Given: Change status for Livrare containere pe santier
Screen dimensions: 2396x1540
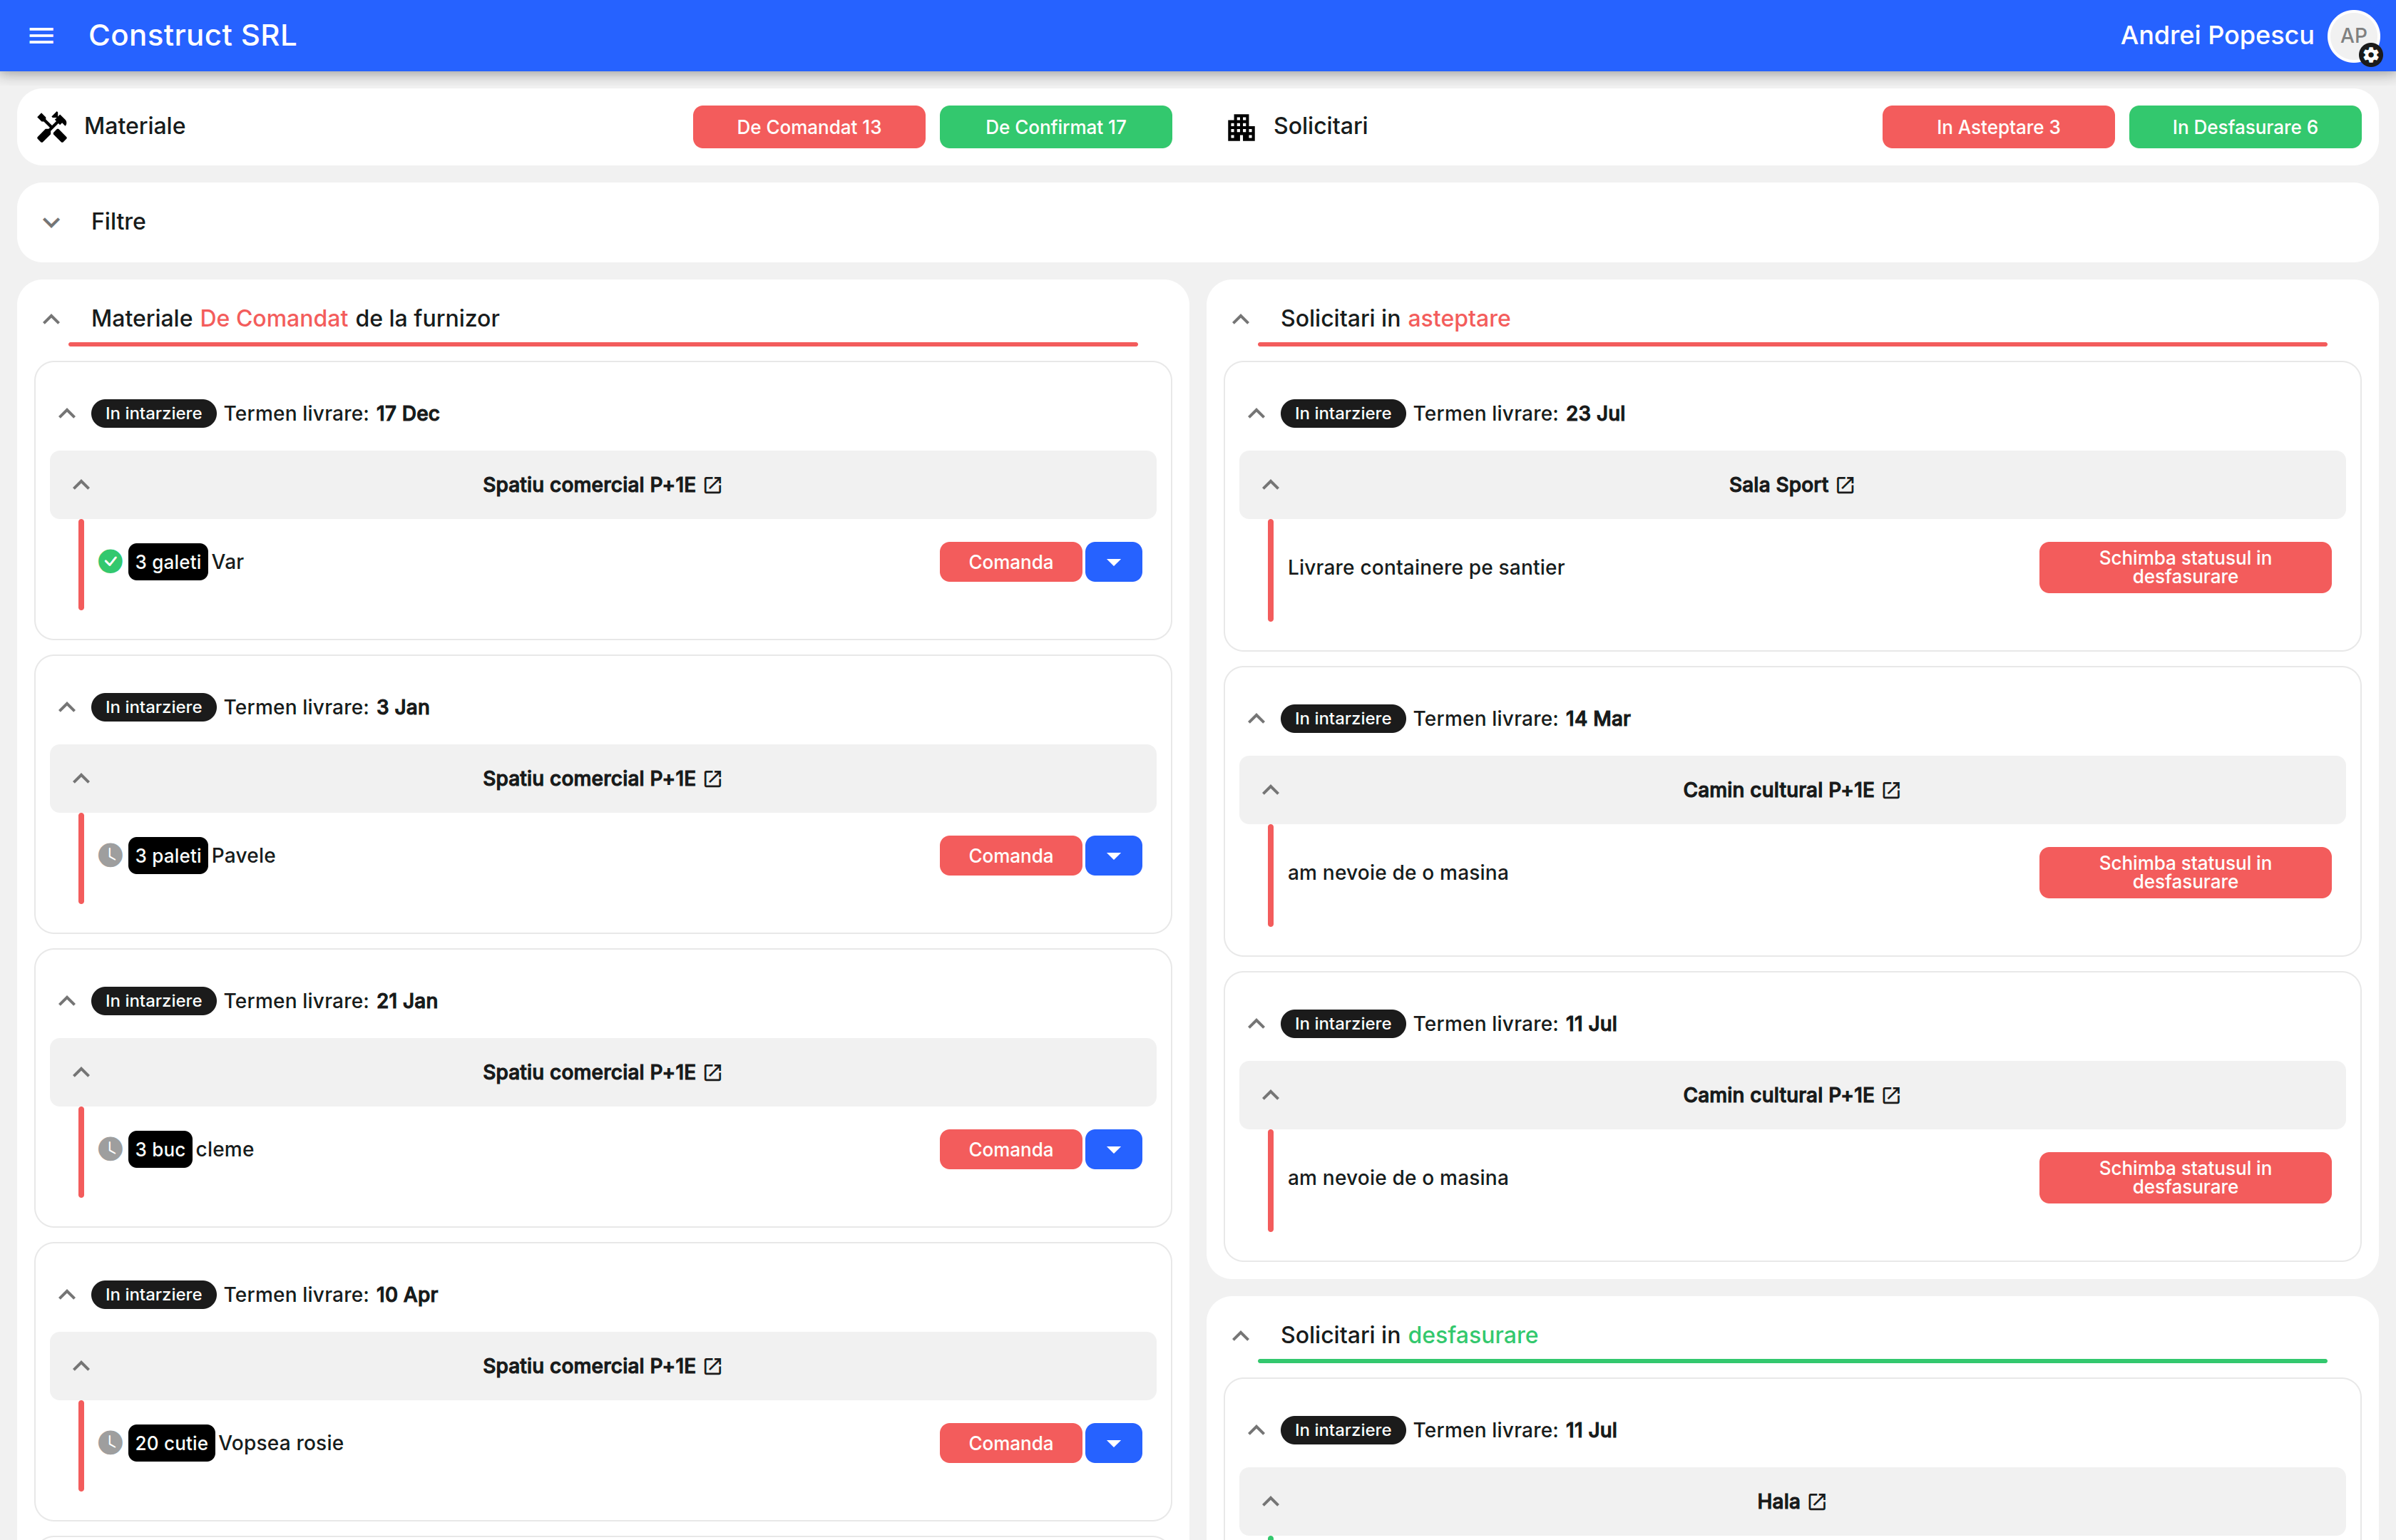Looking at the screenshot, I should pyautogui.click(x=2184, y=567).
